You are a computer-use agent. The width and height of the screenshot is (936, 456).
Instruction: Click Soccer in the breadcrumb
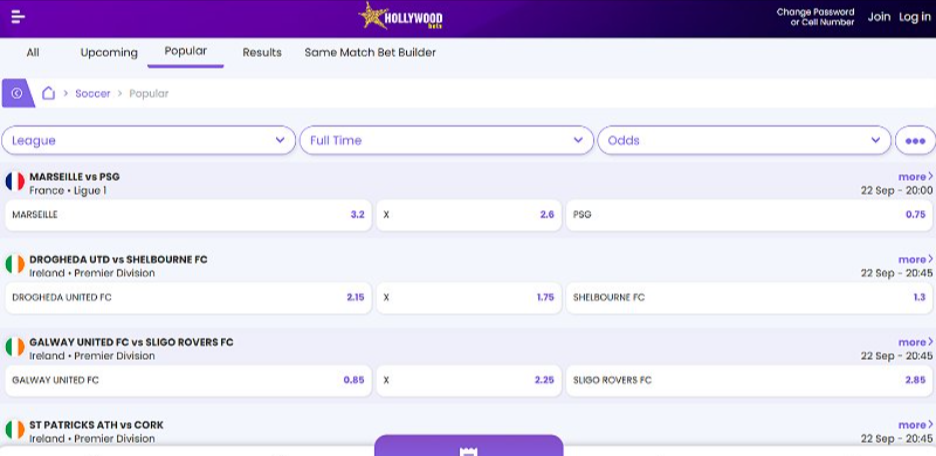click(92, 94)
